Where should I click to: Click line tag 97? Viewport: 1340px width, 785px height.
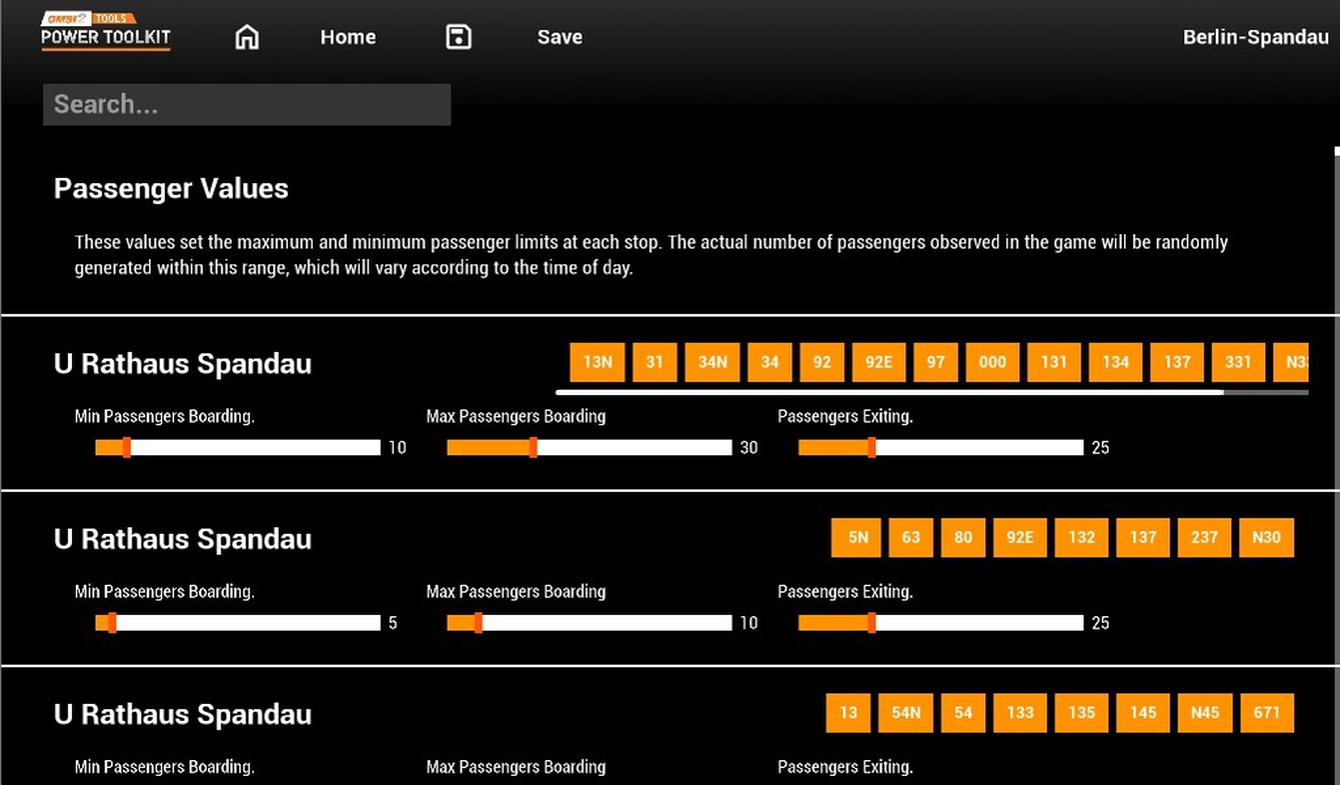click(x=936, y=362)
